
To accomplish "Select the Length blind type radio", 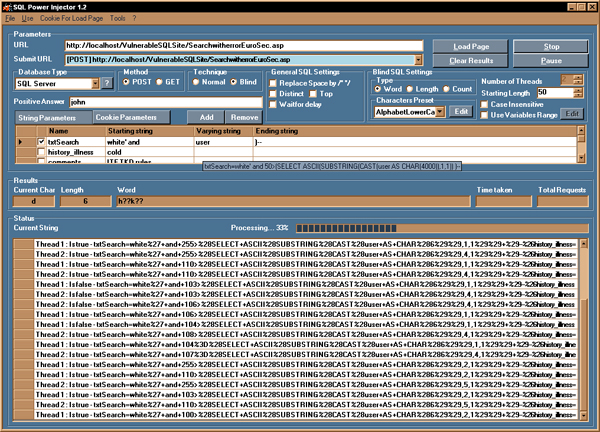I will click(x=409, y=89).
